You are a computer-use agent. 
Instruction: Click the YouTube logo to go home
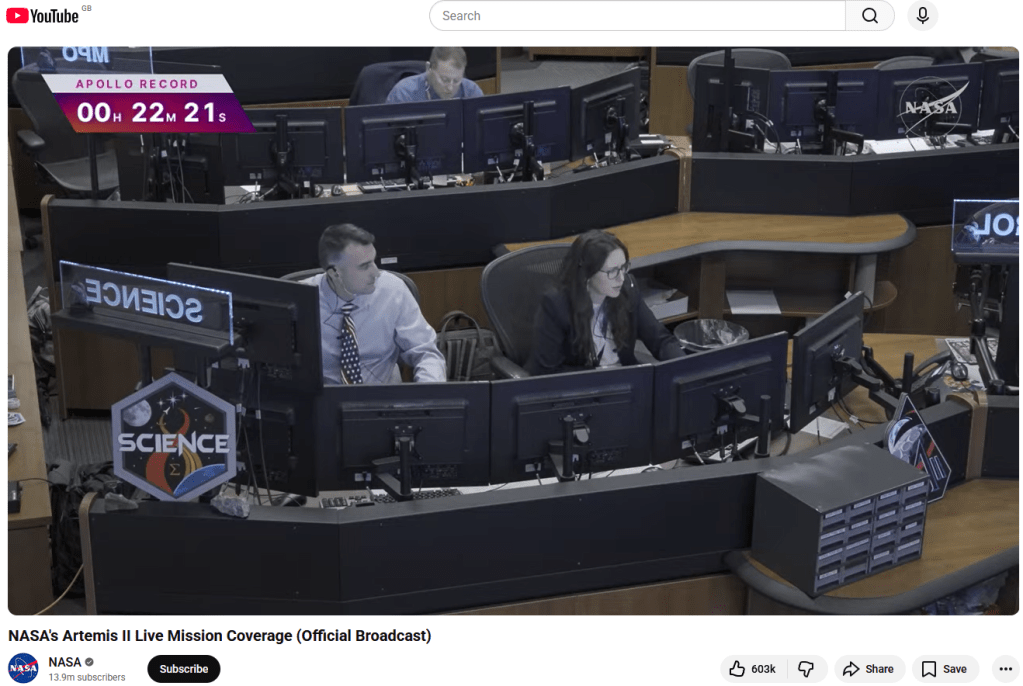tap(42, 16)
